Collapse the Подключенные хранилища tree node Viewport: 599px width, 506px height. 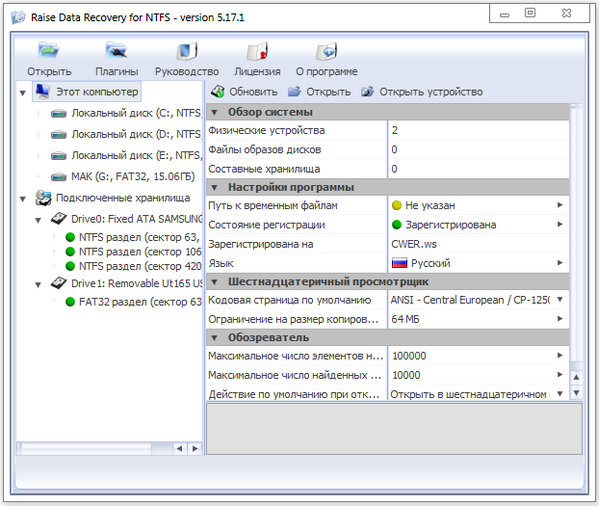(x=23, y=199)
